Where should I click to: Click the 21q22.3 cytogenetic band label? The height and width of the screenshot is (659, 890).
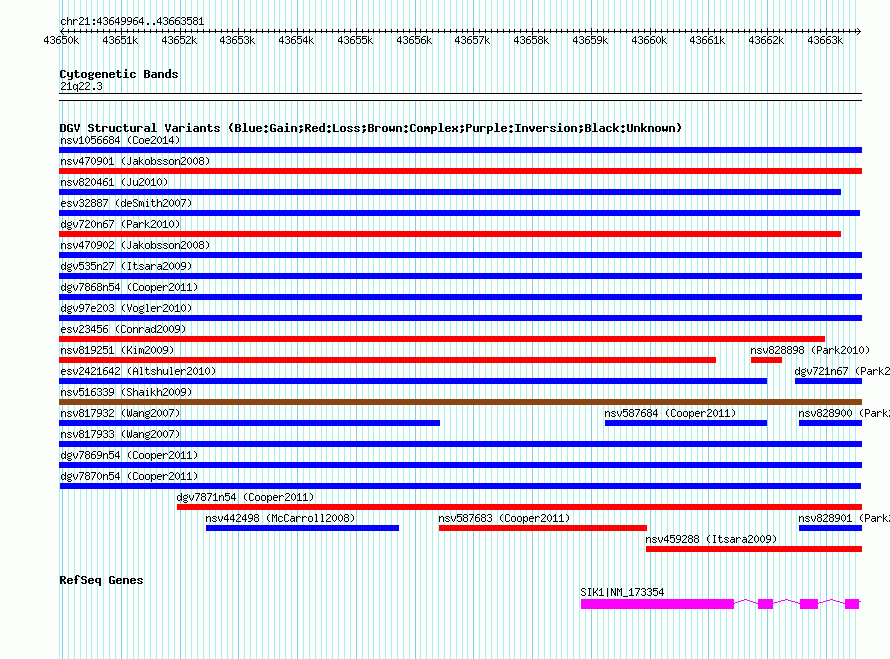pos(81,86)
